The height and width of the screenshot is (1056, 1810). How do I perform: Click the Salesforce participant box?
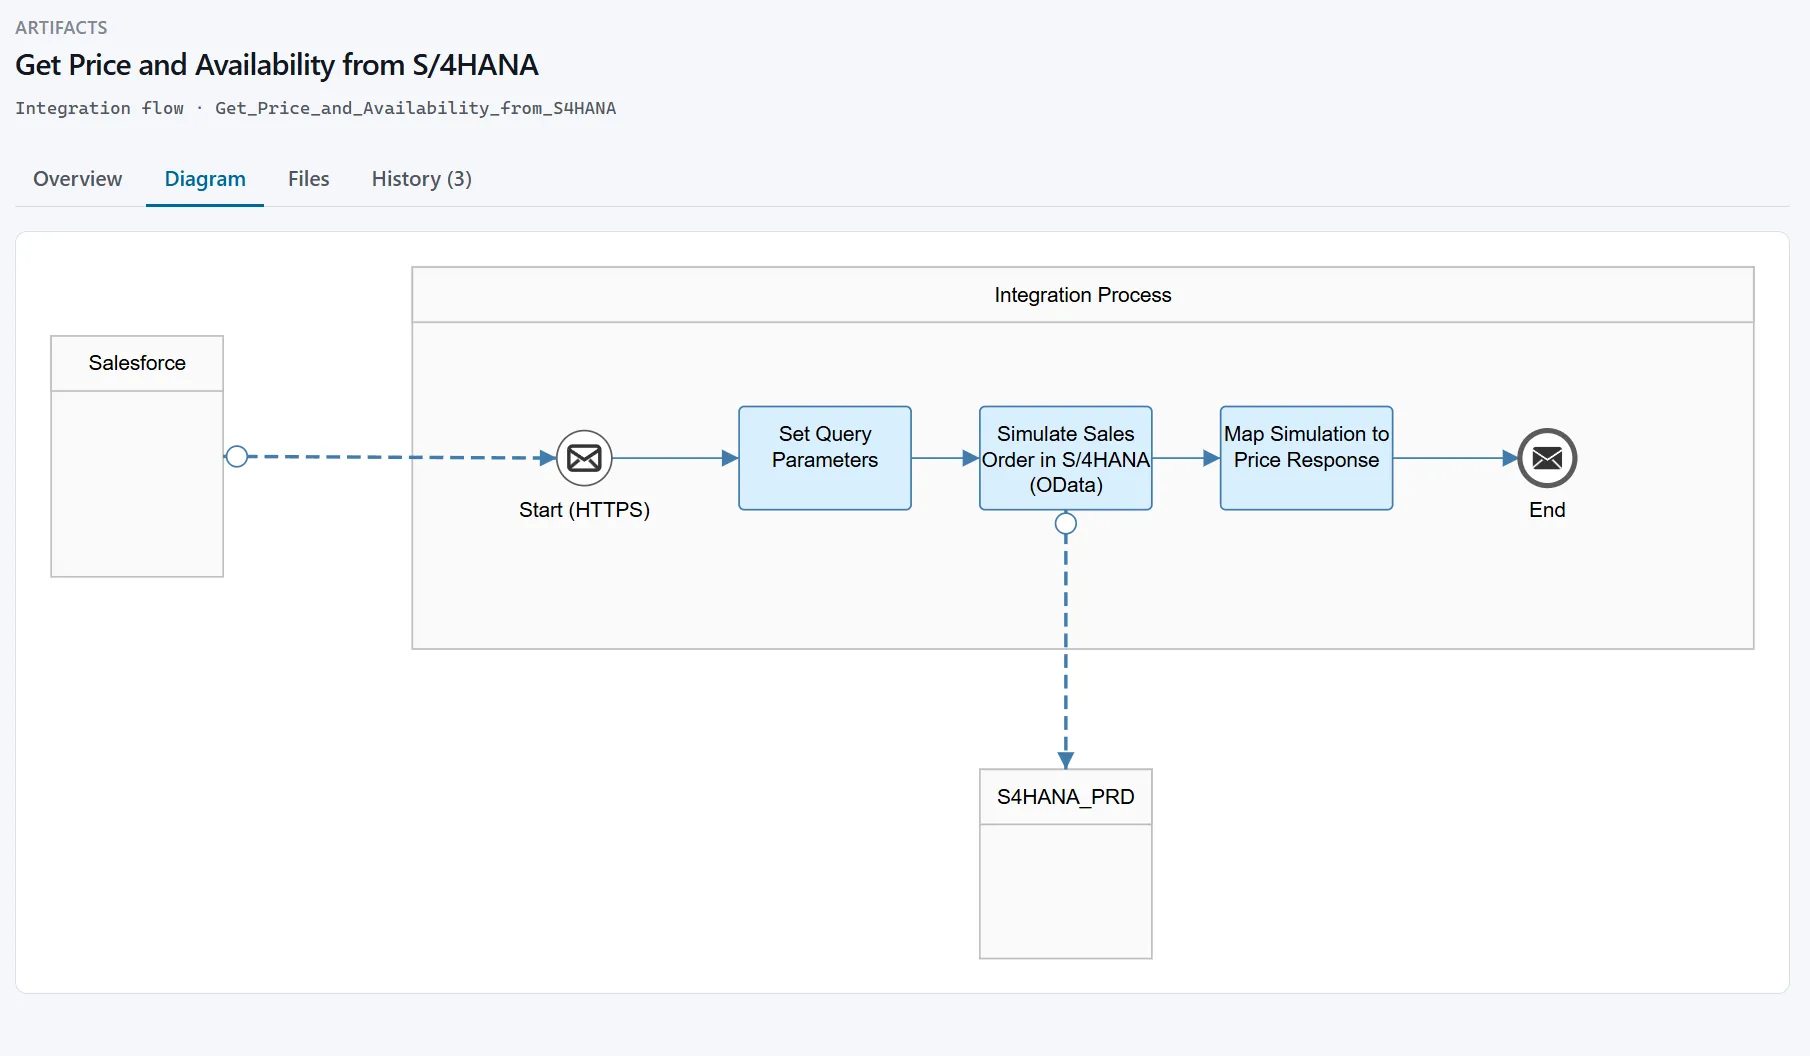click(137, 457)
